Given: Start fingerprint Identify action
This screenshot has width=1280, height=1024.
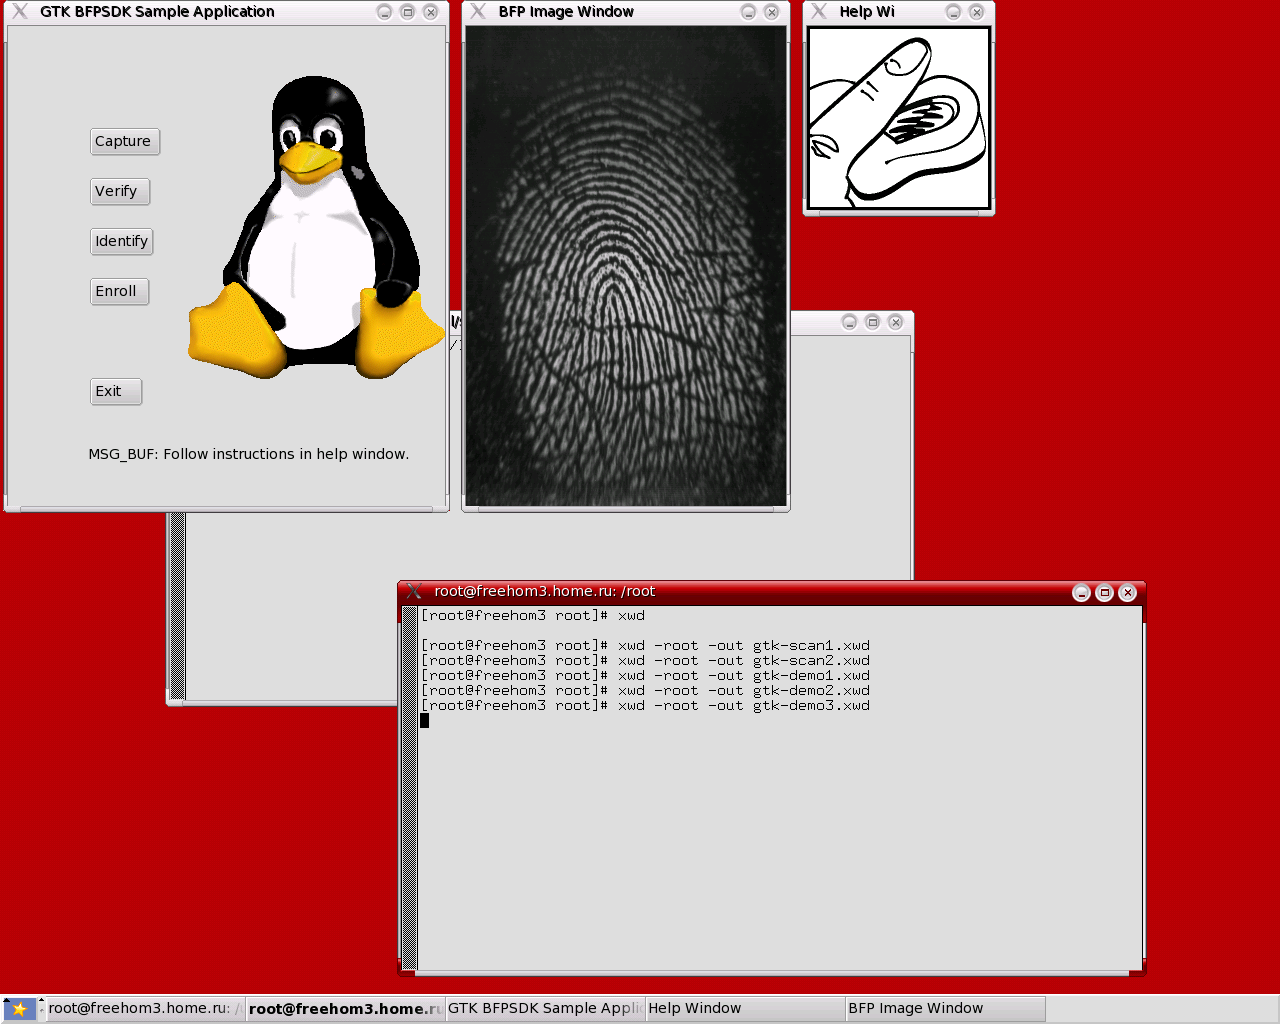Looking at the screenshot, I should (121, 242).
